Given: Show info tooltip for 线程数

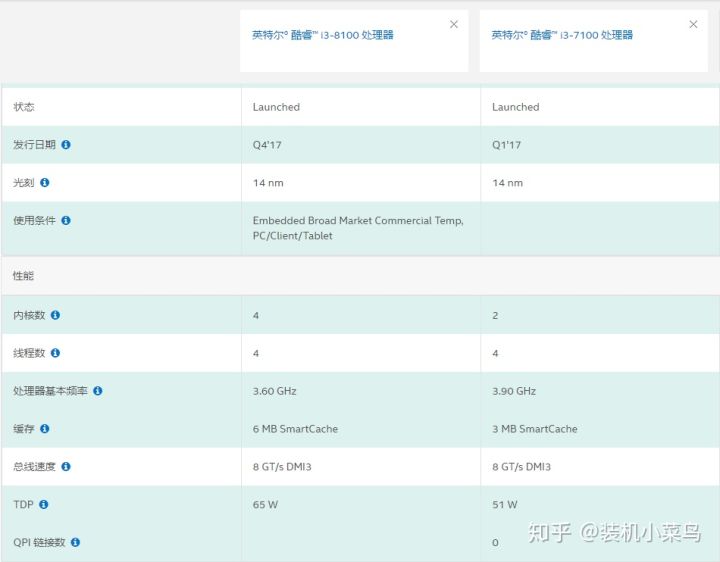Looking at the screenshot, I should coord(55,353).
